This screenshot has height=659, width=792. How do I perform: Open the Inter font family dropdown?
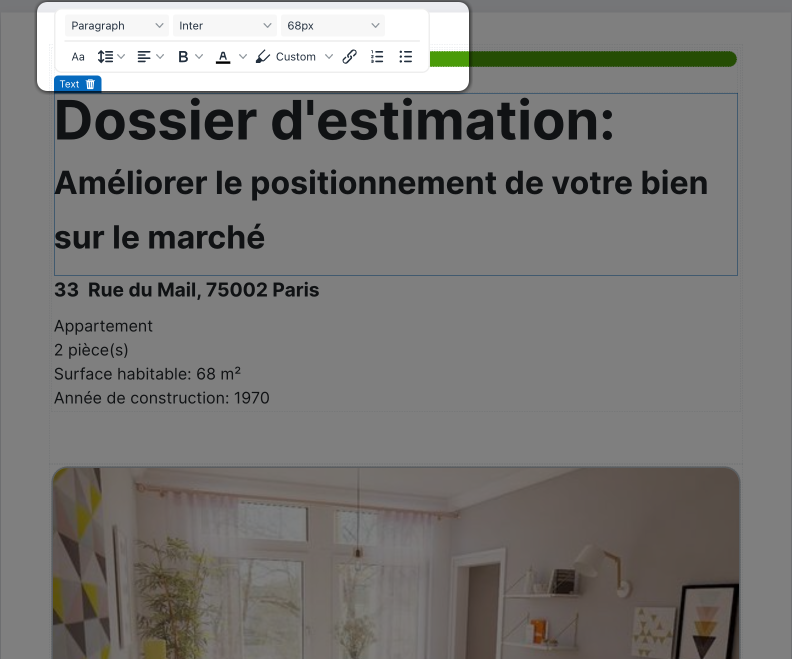click(x=225, y=26)
